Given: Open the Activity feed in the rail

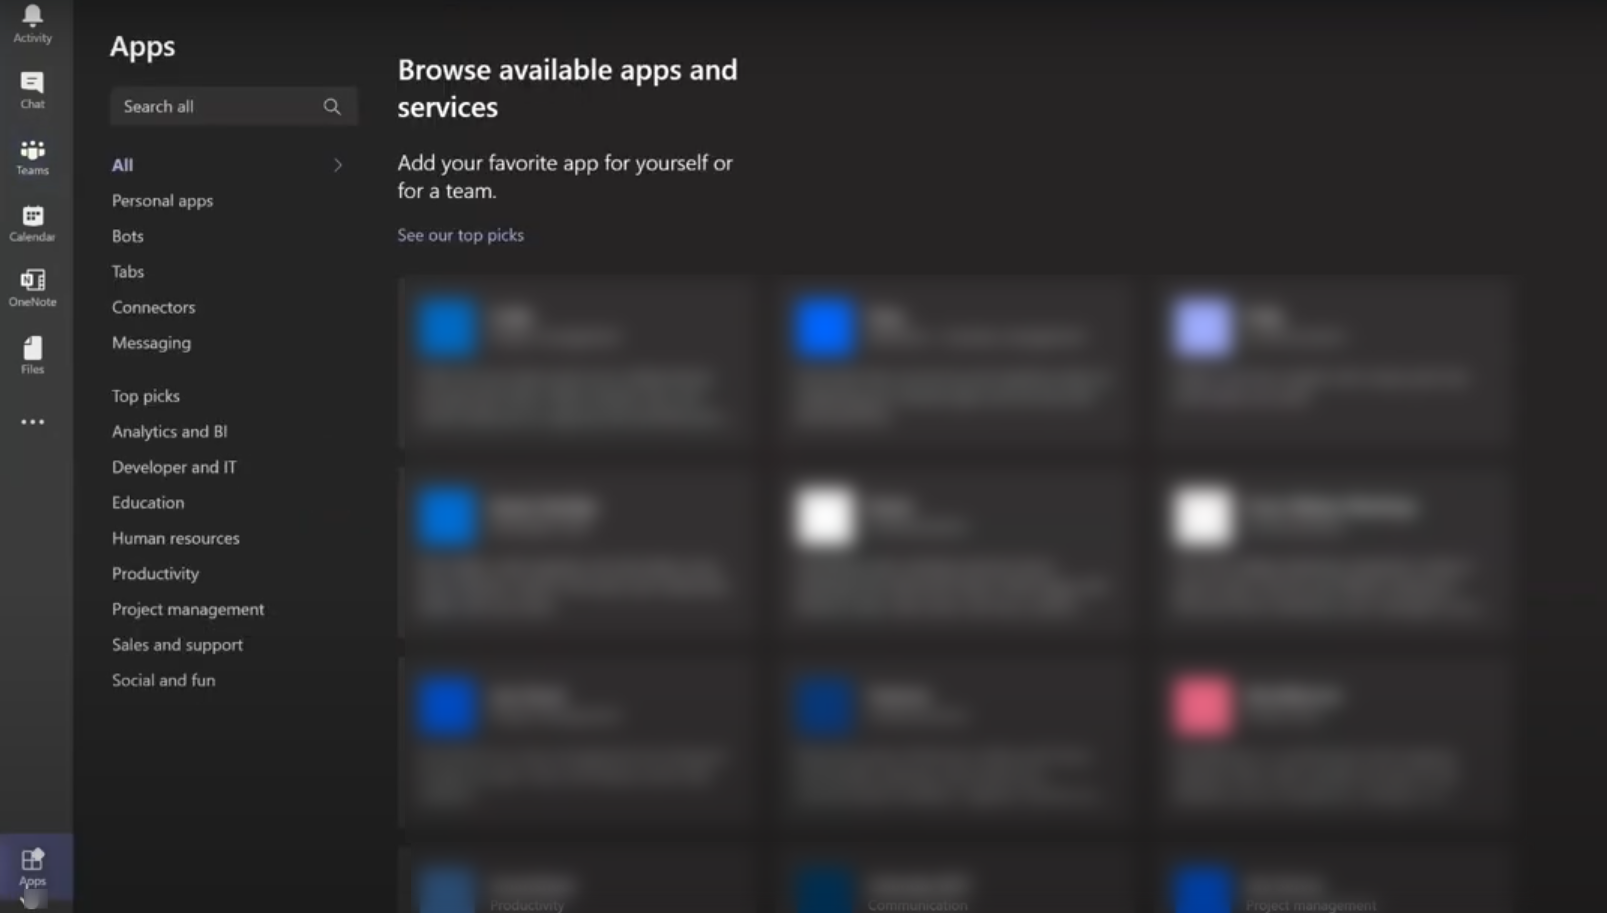Looking at the screenshot, I should click(x=32, y=23).
